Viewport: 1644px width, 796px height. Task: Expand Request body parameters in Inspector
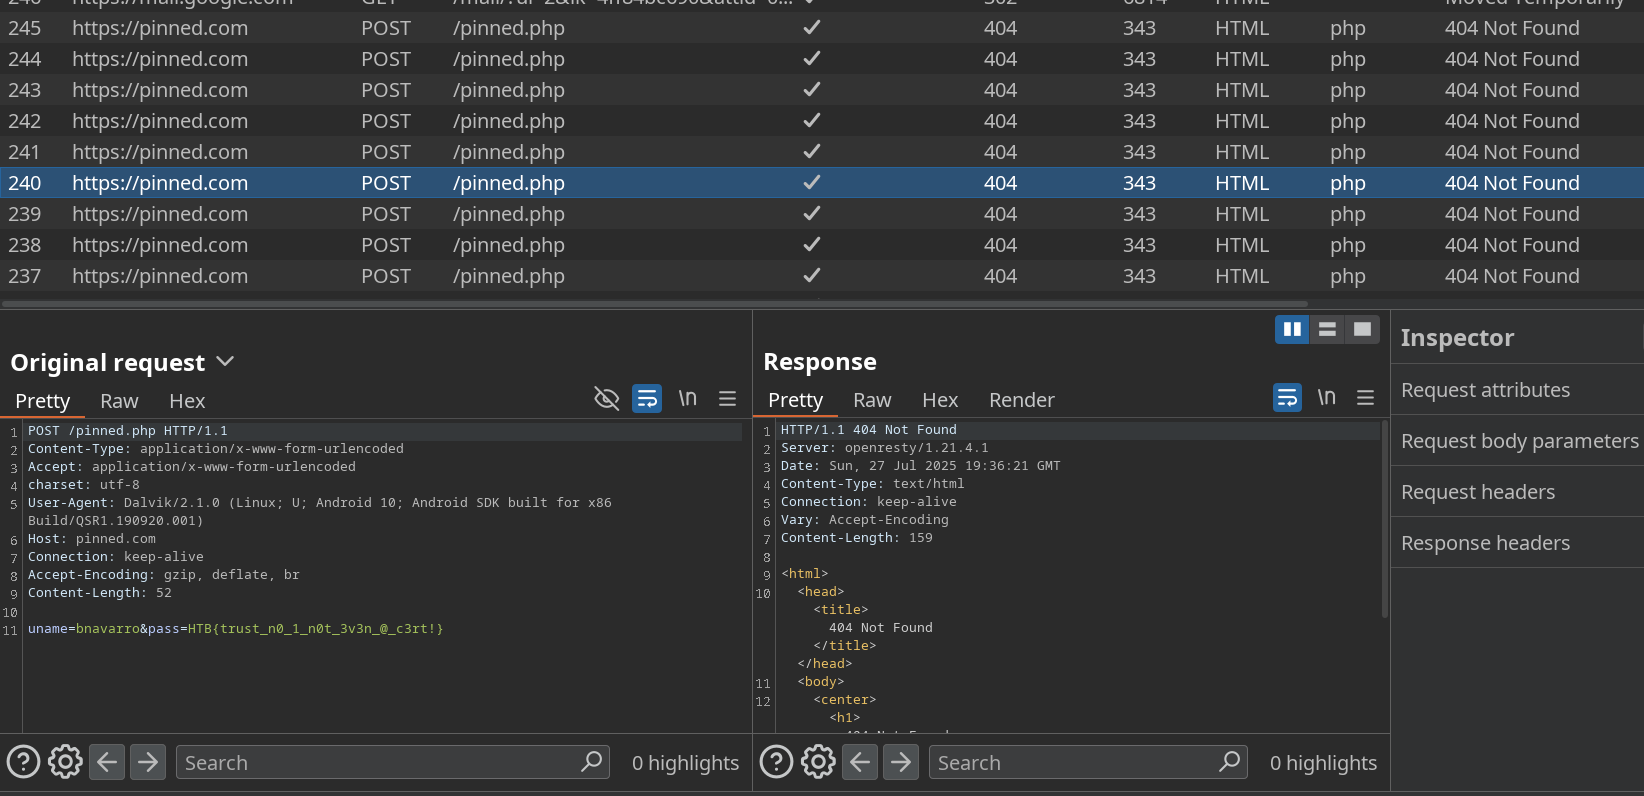(1517, 441)
